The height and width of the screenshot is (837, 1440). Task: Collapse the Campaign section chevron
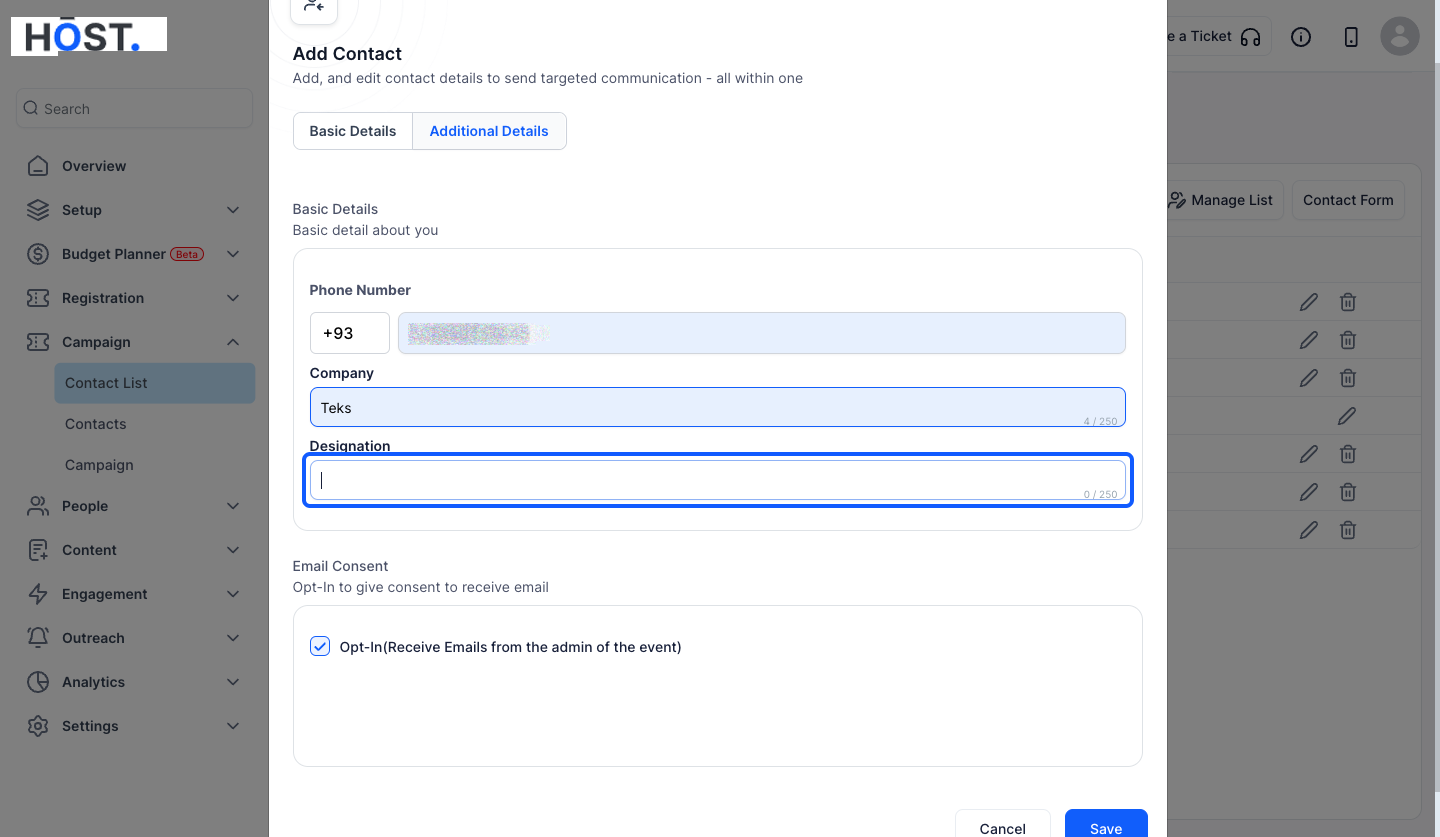point(233,342)
